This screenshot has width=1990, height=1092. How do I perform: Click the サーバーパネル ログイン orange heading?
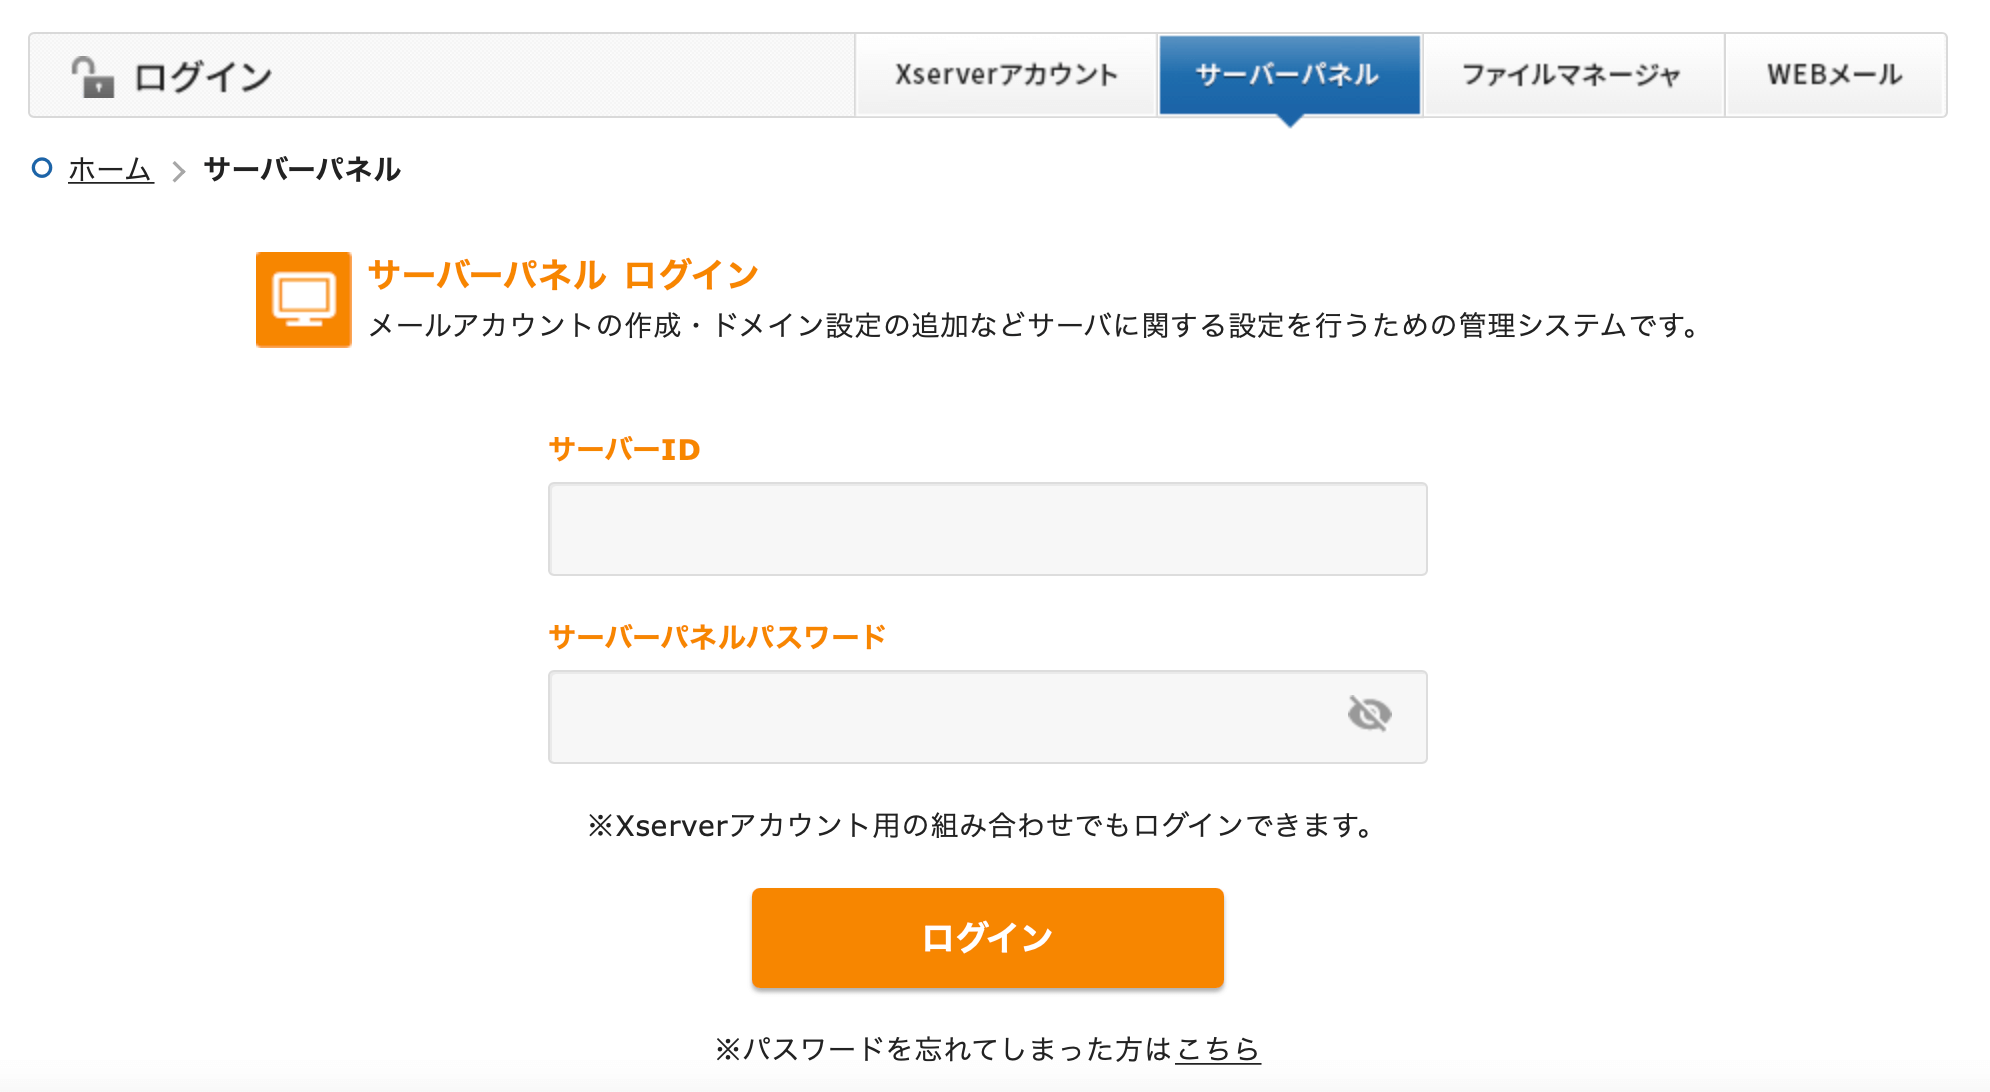(563, 275)
